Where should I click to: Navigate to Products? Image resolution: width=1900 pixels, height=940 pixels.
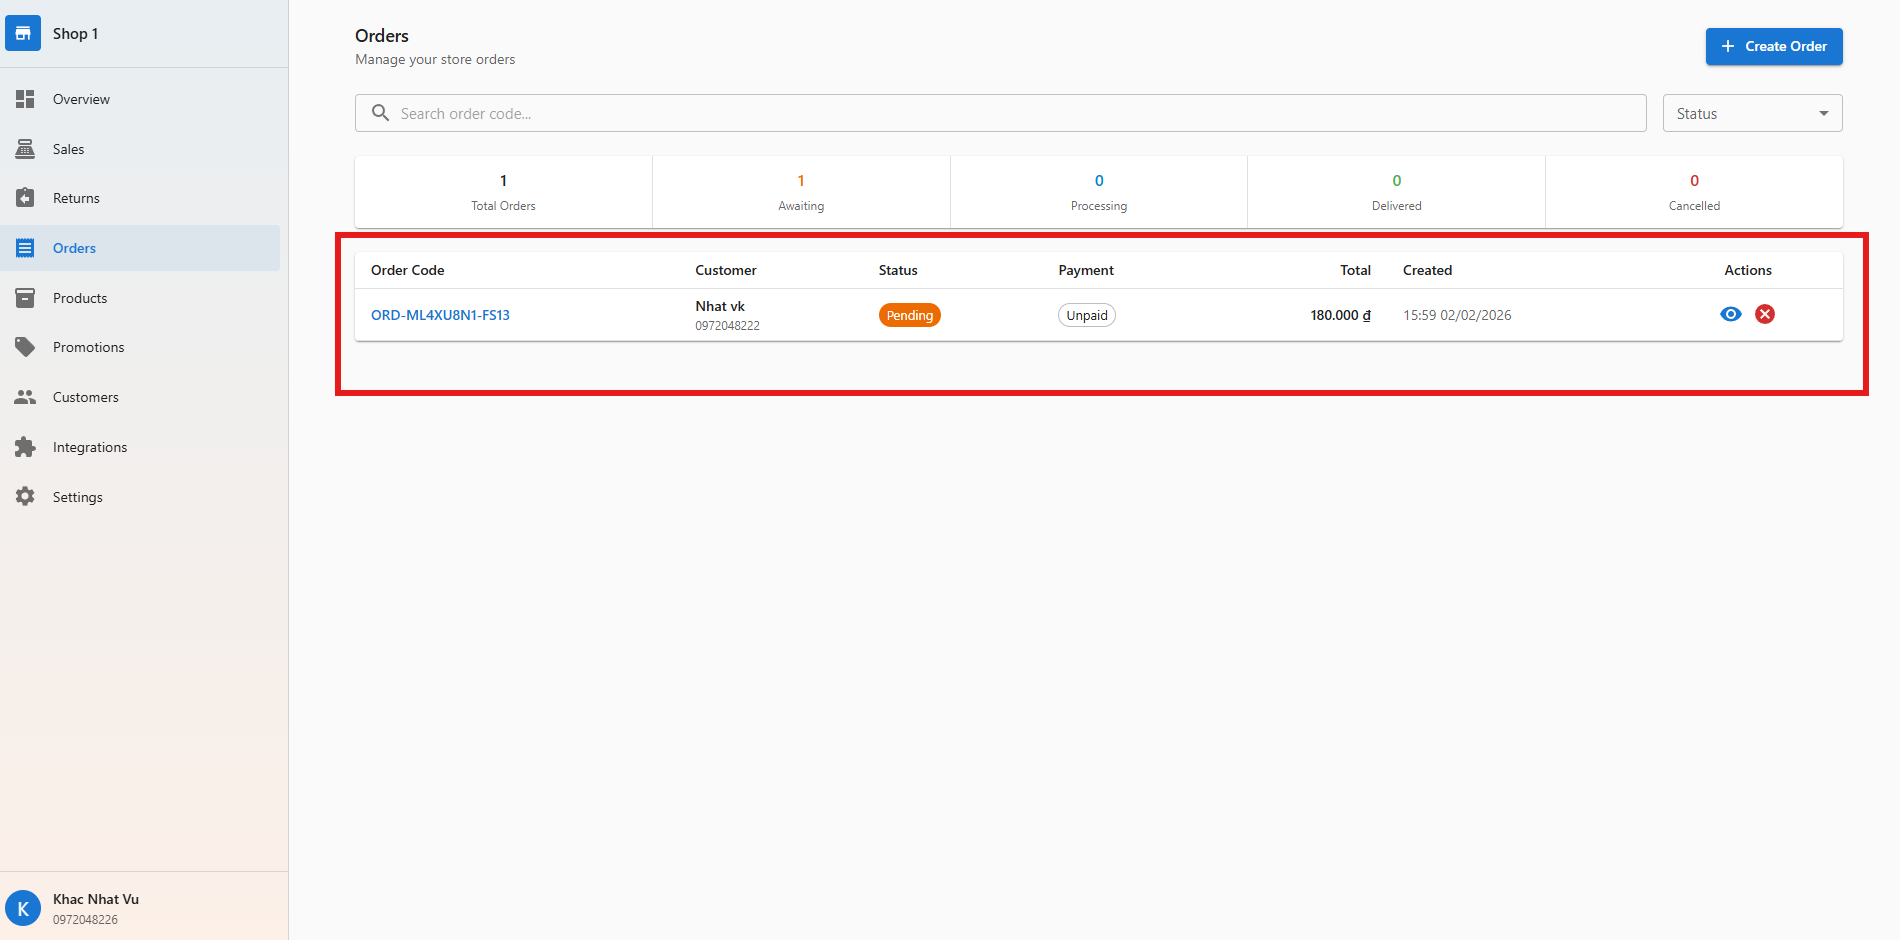pyautogui.click(x=140, y=298)
